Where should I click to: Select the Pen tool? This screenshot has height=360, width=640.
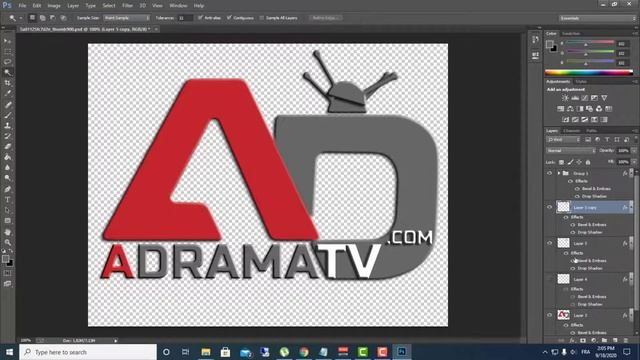pos(7,189)
